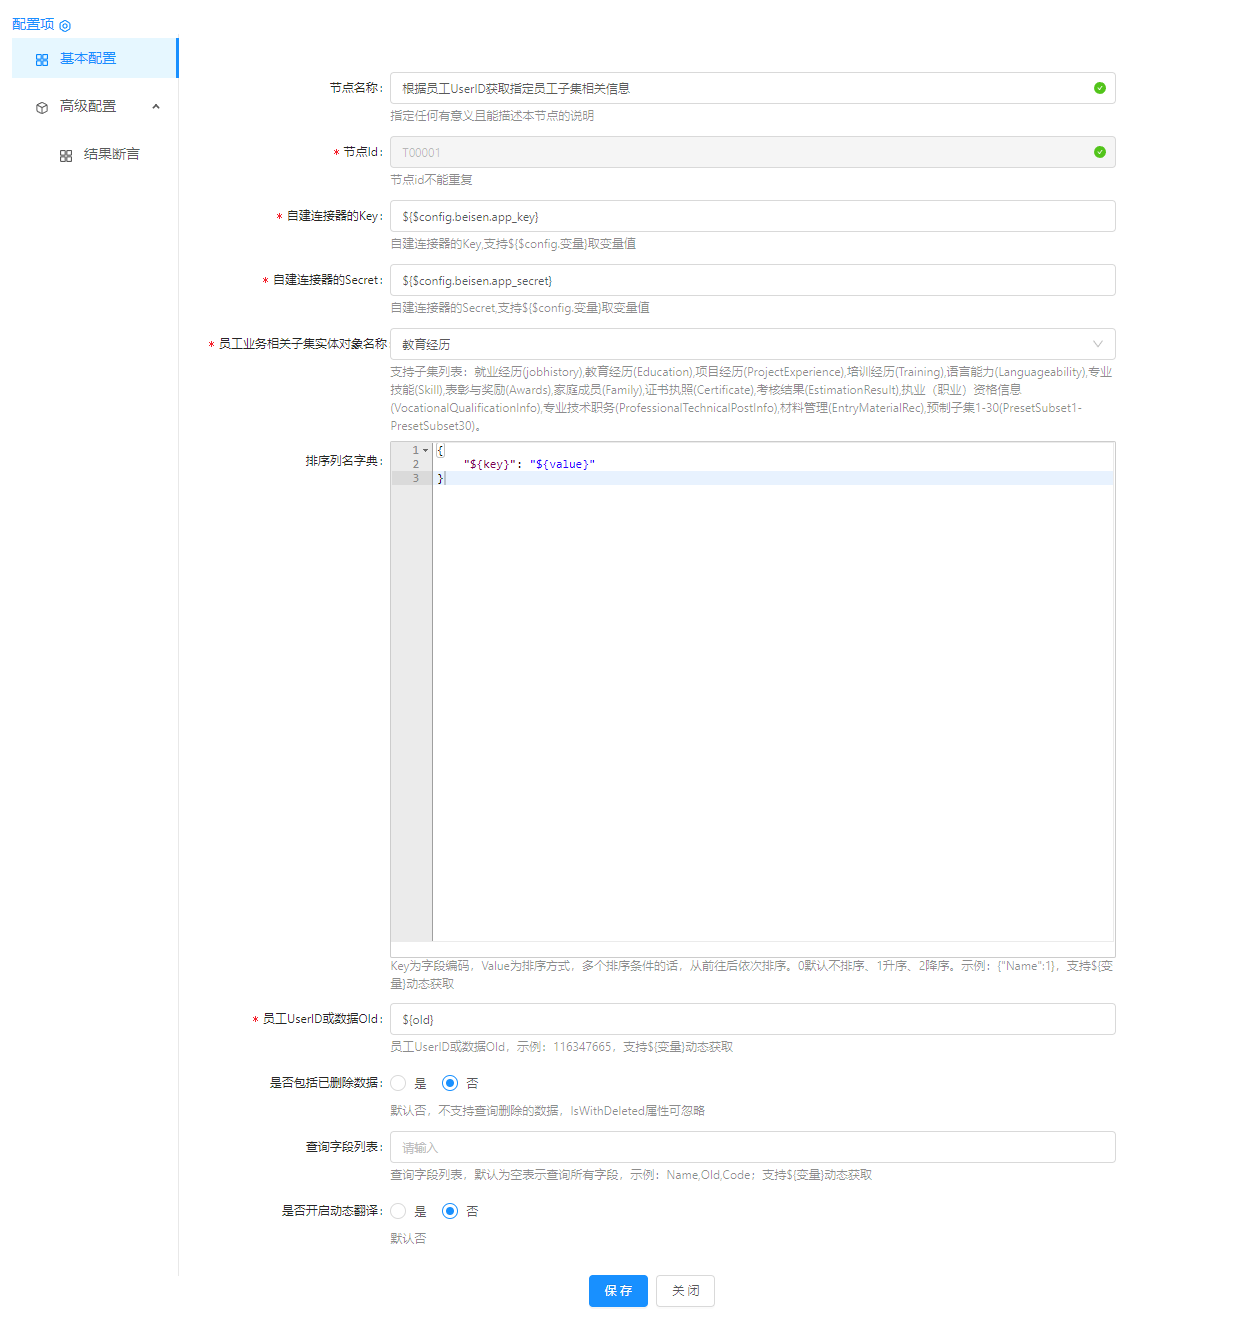Click line 2 of the 排序列名字典 editor
The height and width of the screenshot is (1323, 1236).
pyautogui.click(x=530, y=464)
